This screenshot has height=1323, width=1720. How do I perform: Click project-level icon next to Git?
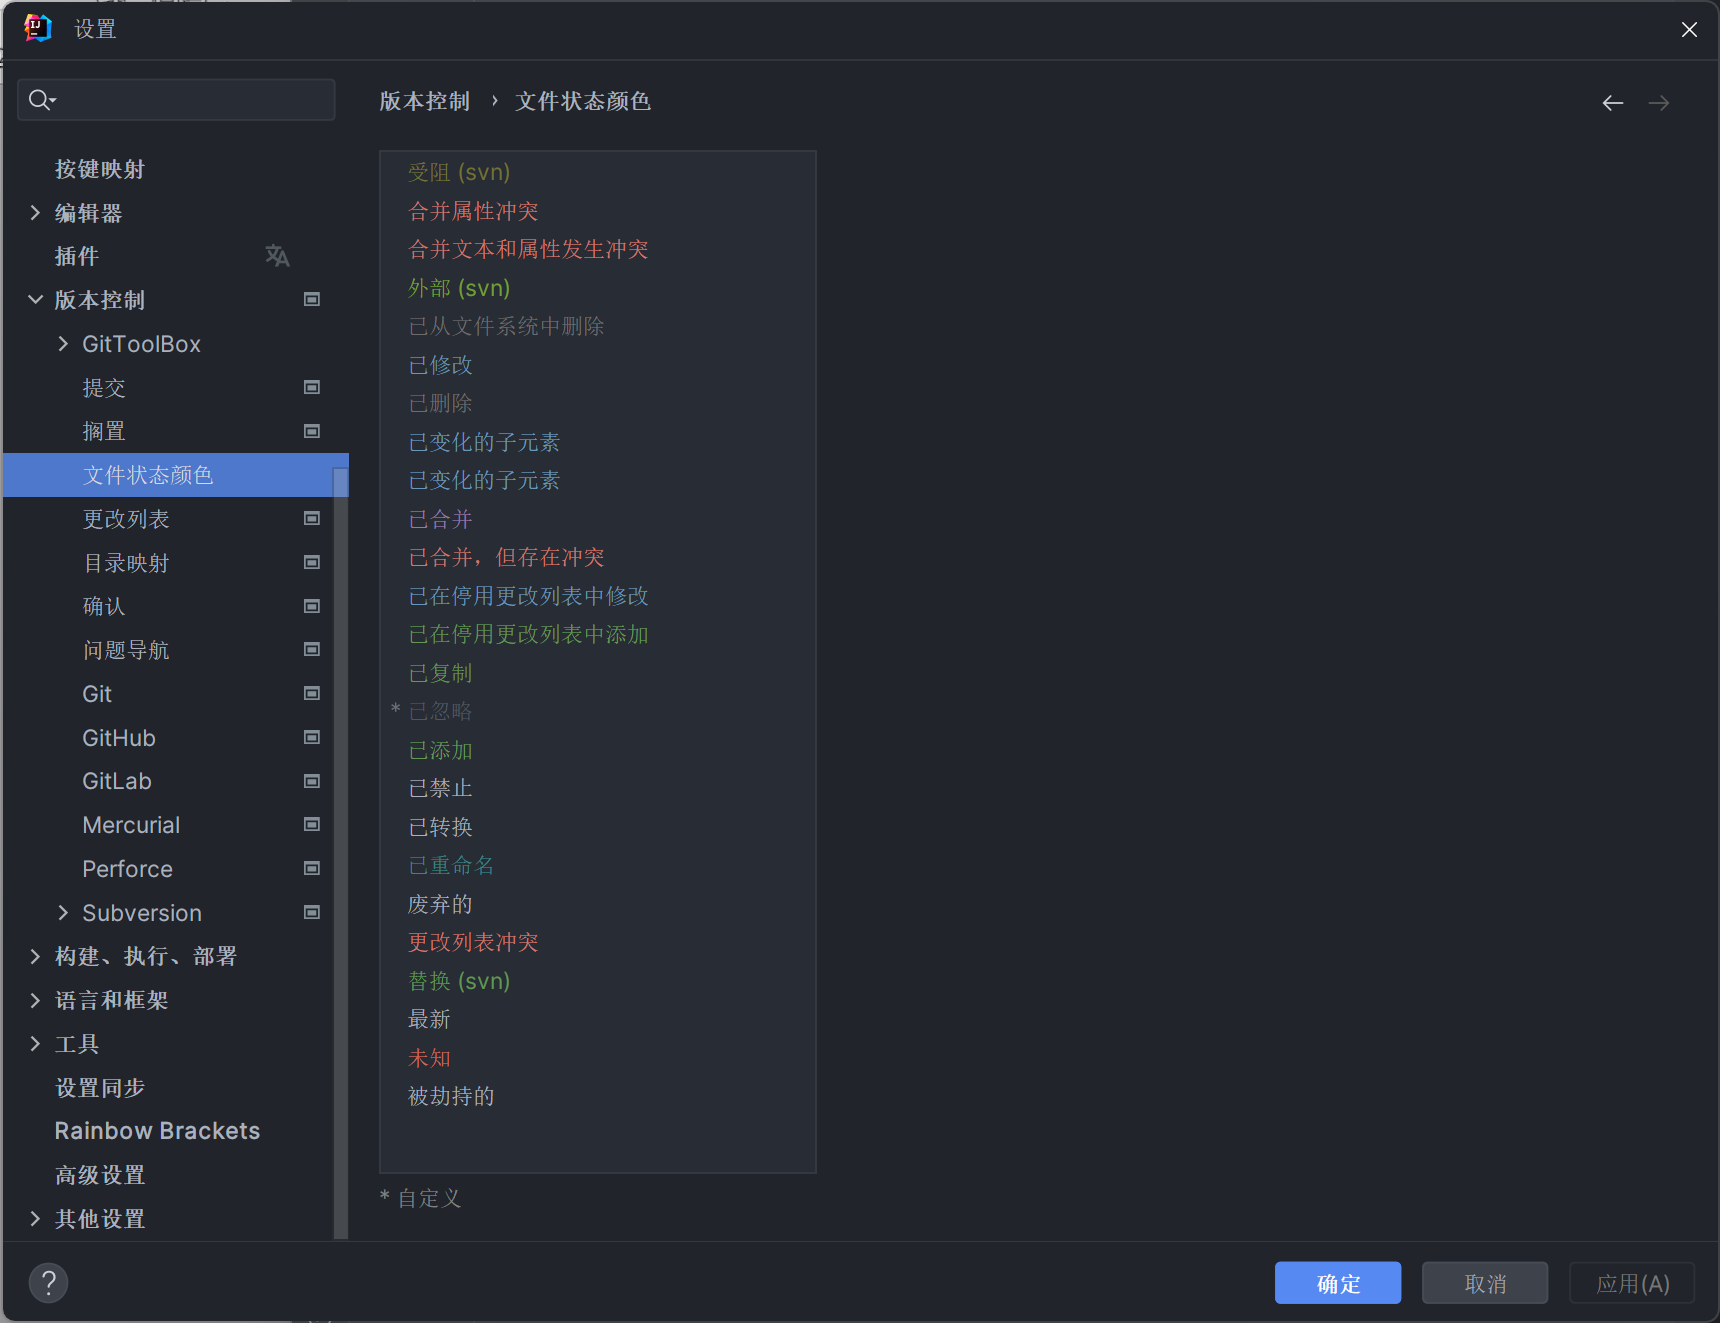[312, 694]
